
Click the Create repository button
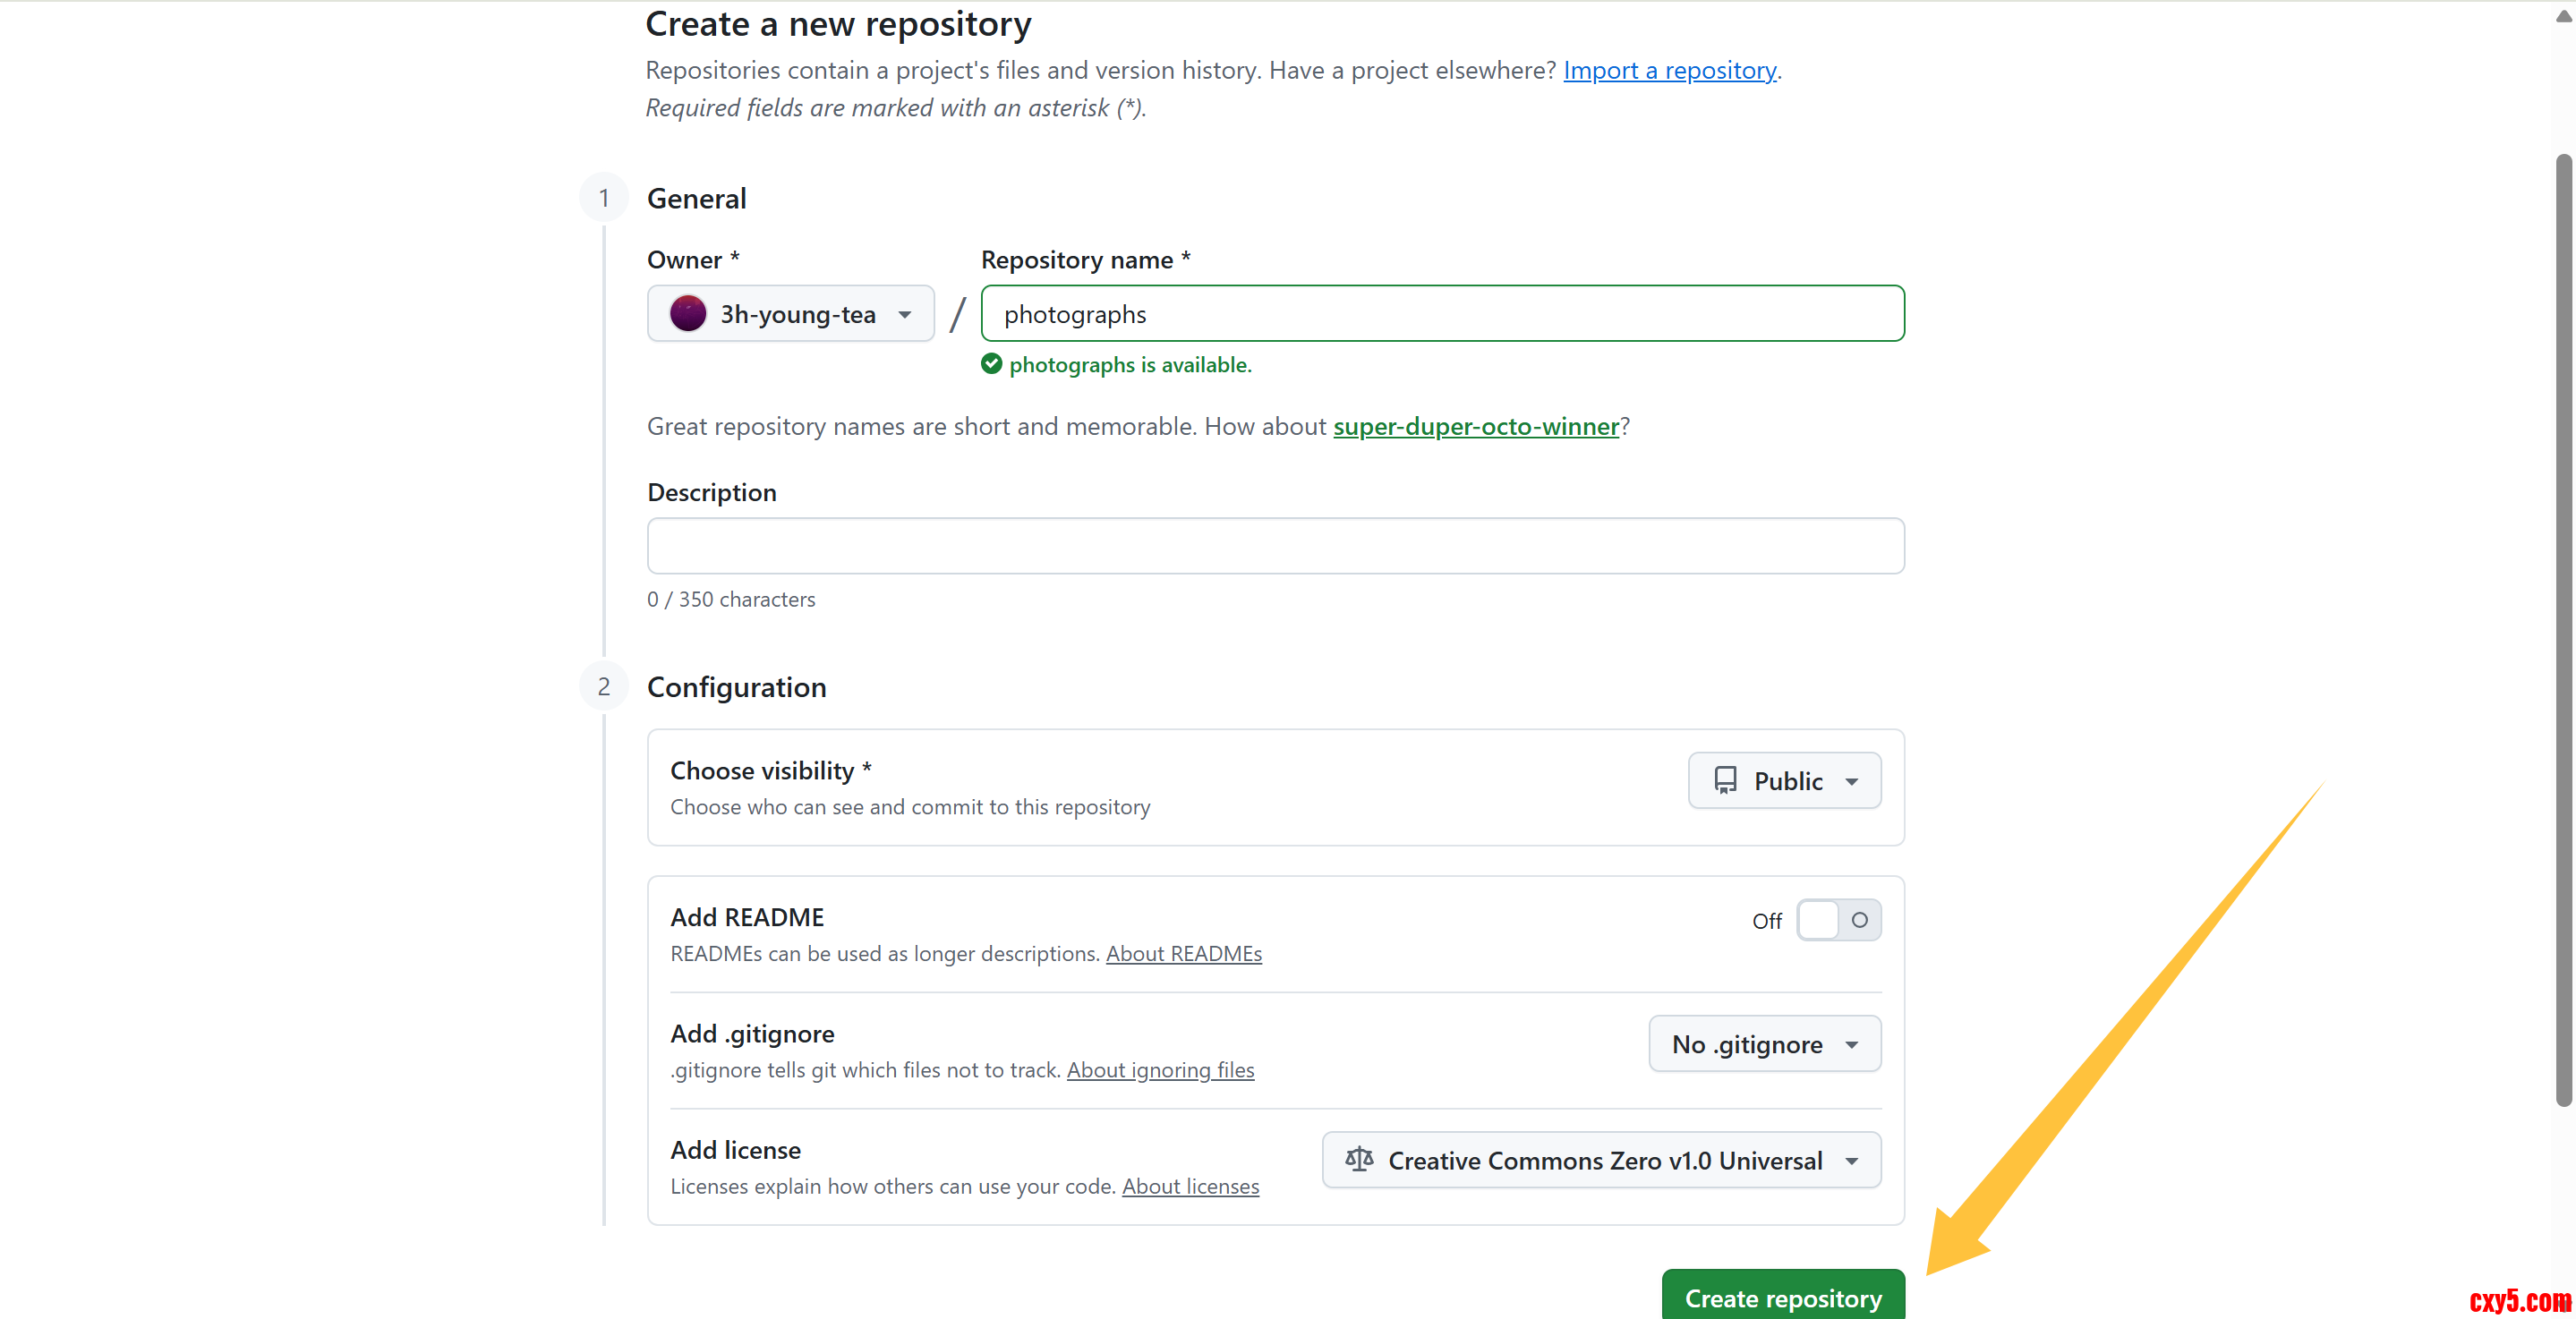[x=1783, y=1297]
